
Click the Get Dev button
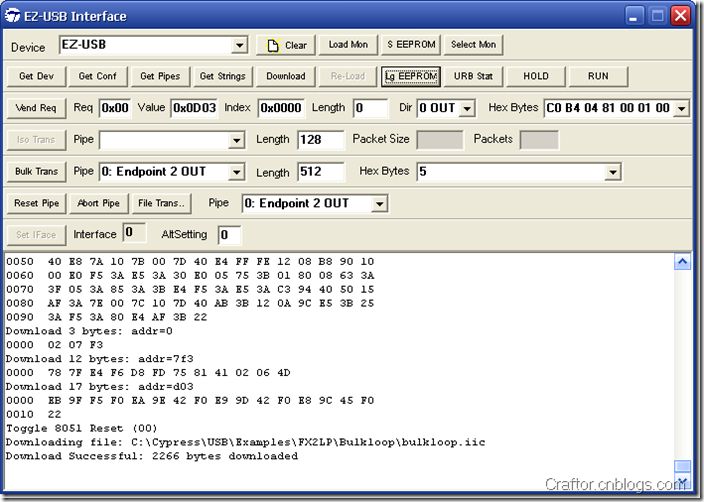(36, 76)
